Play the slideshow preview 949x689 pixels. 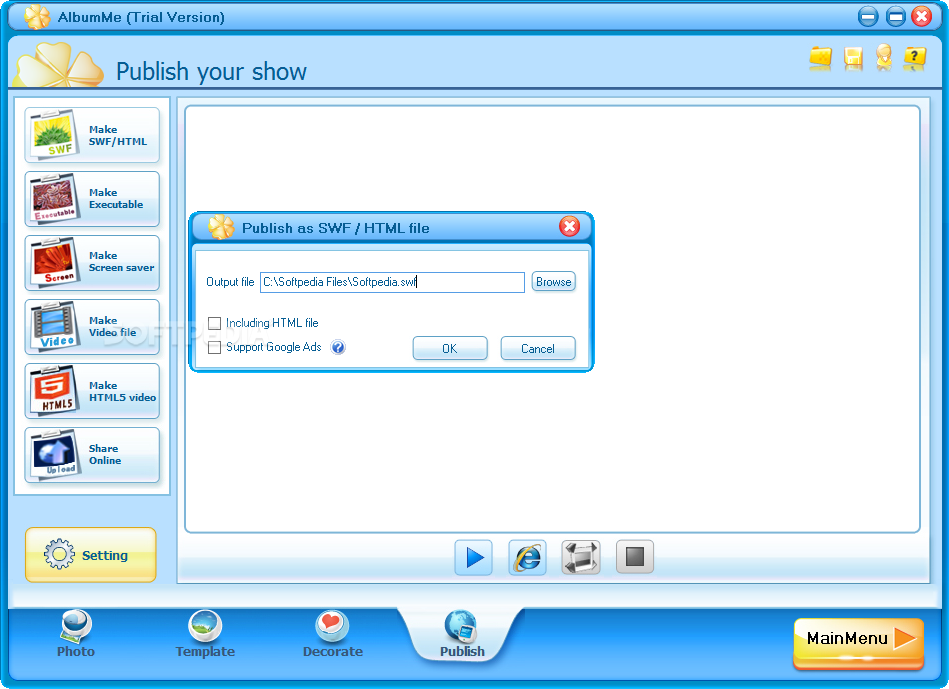[x=473, y=557]
